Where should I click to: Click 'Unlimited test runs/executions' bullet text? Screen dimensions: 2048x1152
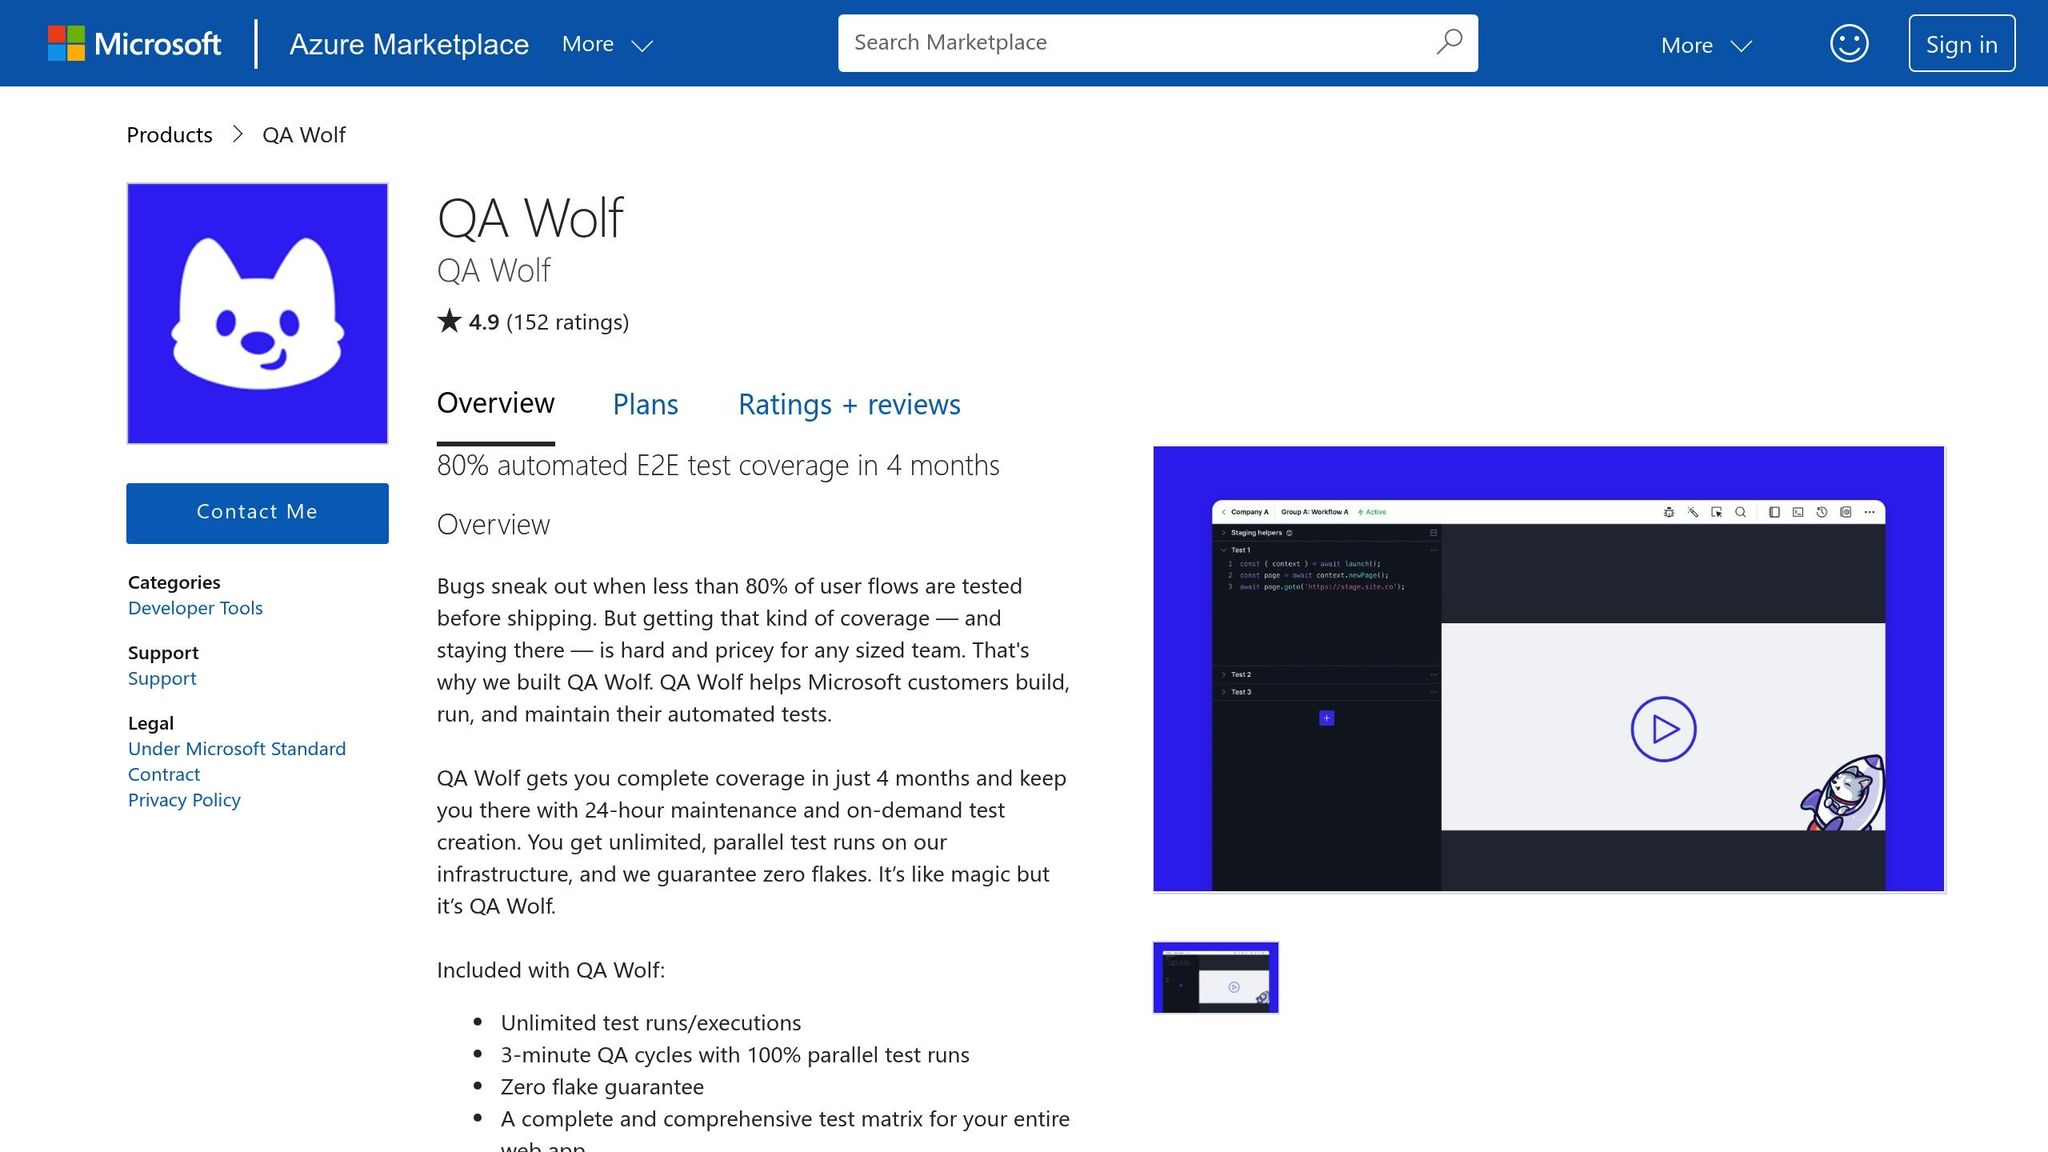coord(651,1023)
